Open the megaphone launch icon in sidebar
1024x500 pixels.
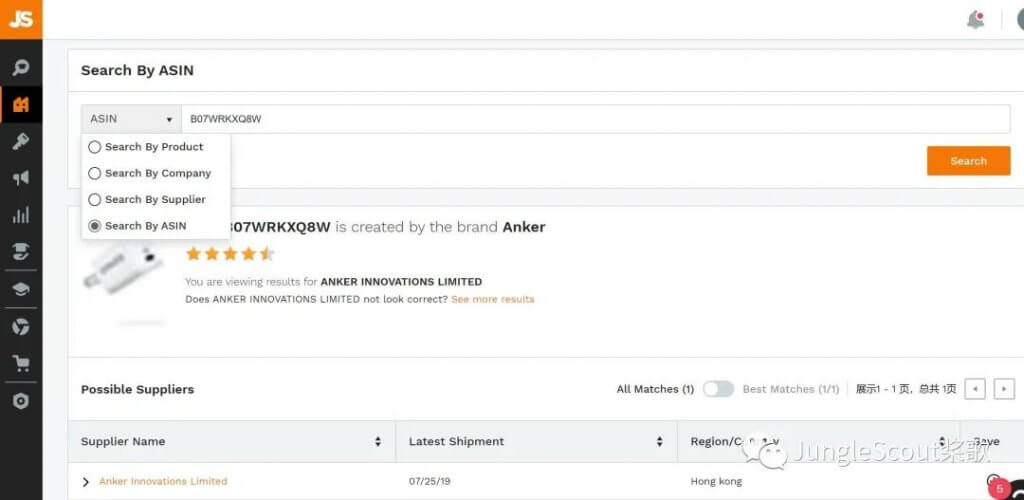21,178
